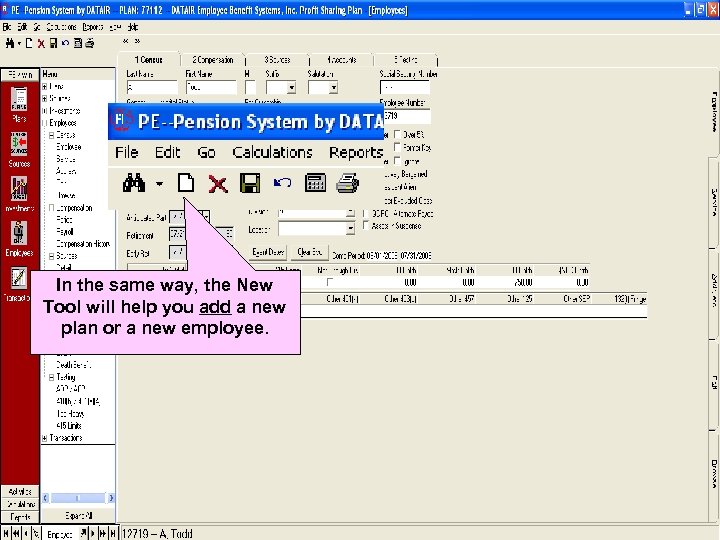
Task: Click the Expand All button below the tree
Action: click(x=78, y=516)
